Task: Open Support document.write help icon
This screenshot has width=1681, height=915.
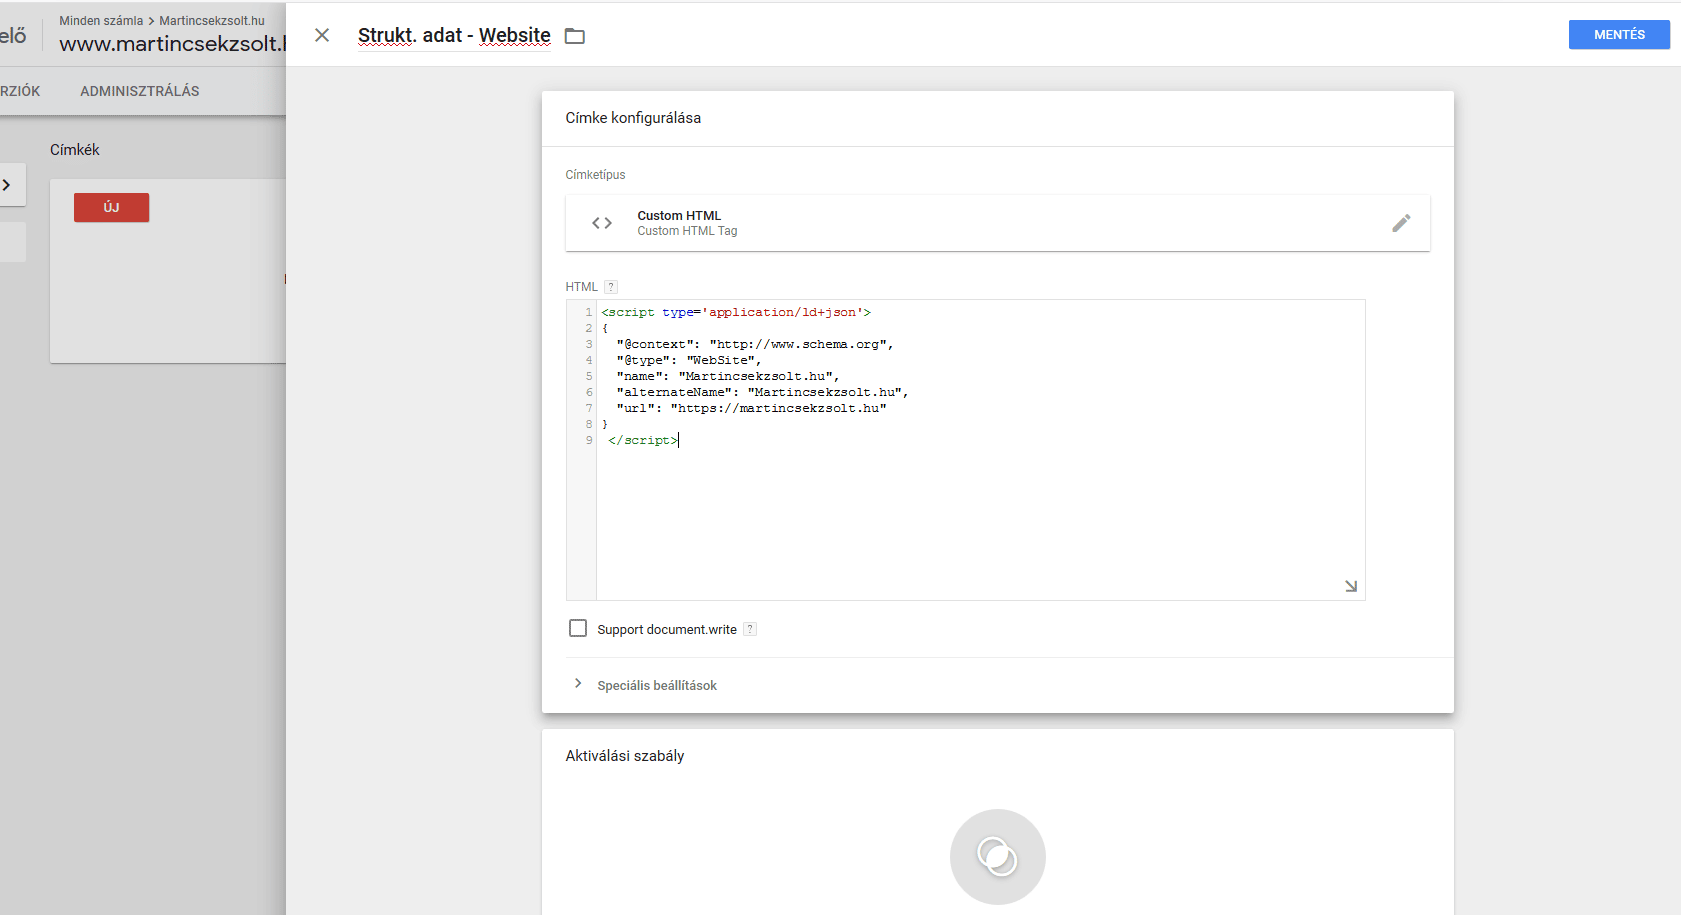Action: 750,629
